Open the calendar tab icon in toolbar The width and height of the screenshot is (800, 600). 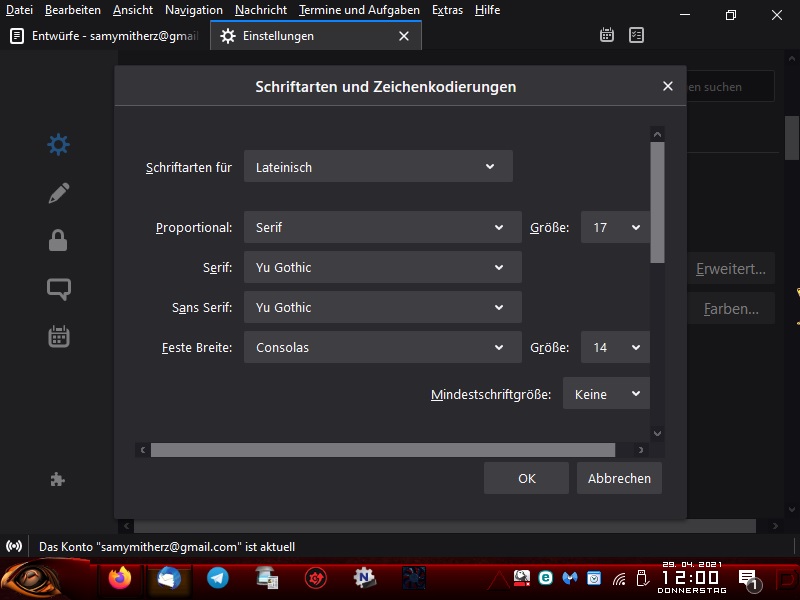607,35
